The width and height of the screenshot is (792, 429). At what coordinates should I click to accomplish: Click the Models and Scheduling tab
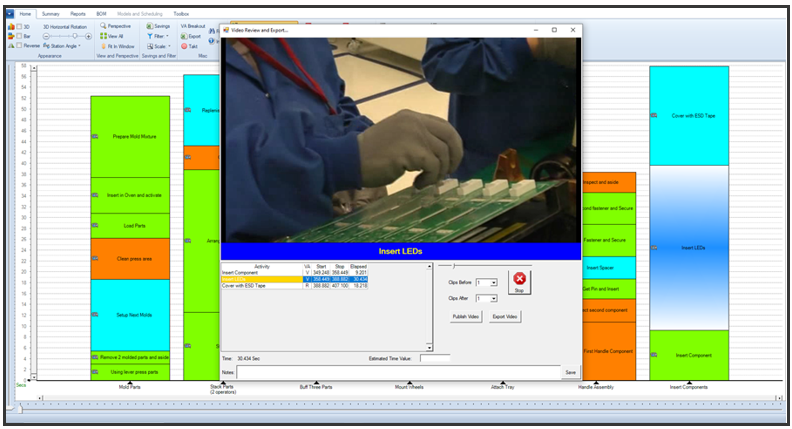coord(140,14)
